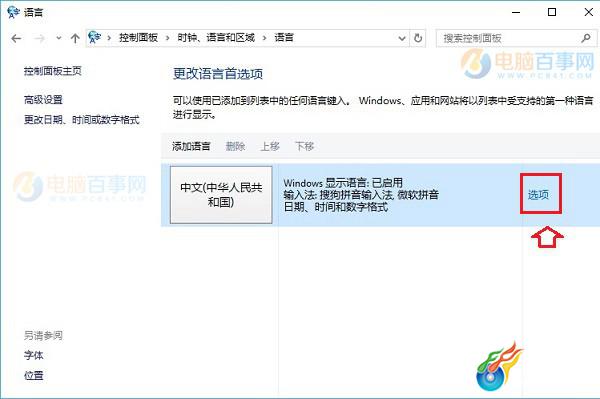
Task: Go up one level with up arrow
Action: (75, 38)
